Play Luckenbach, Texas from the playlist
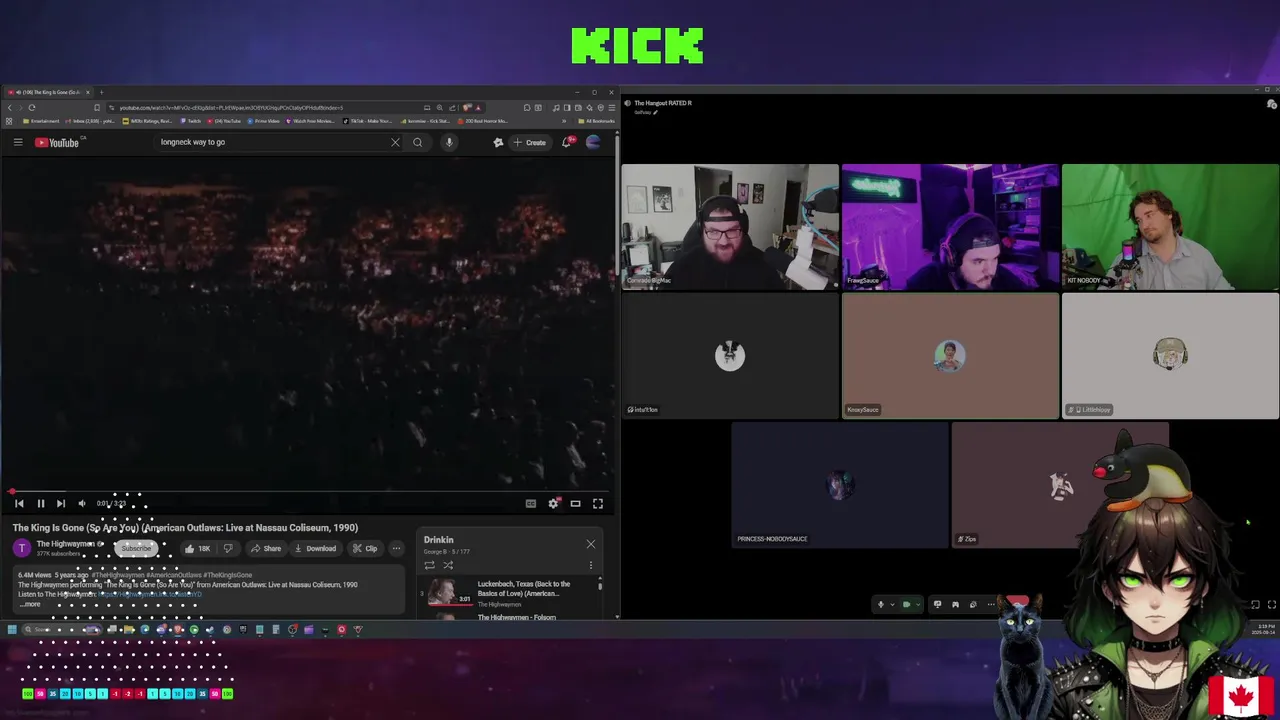The width and height of the screenshot is (1280, 720). click(x=510, y=593)
